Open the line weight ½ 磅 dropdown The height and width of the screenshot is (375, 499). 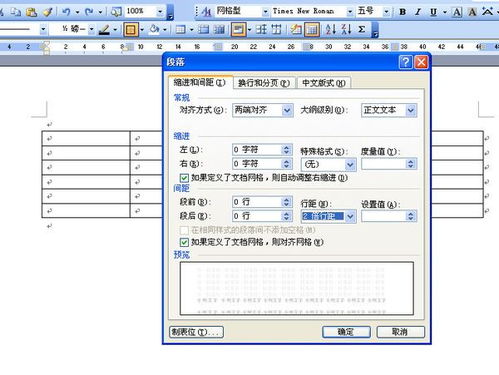click(91, 29)
